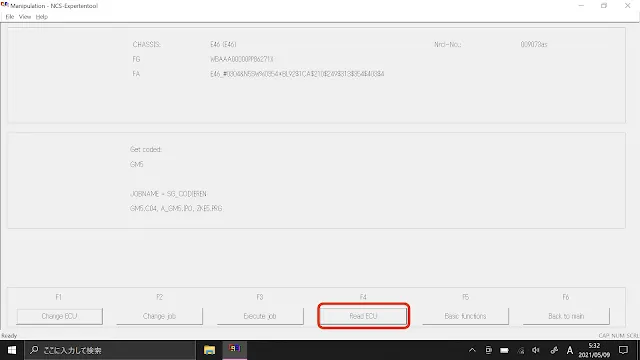
Task: Open the View menu
Action: [25, 17]
